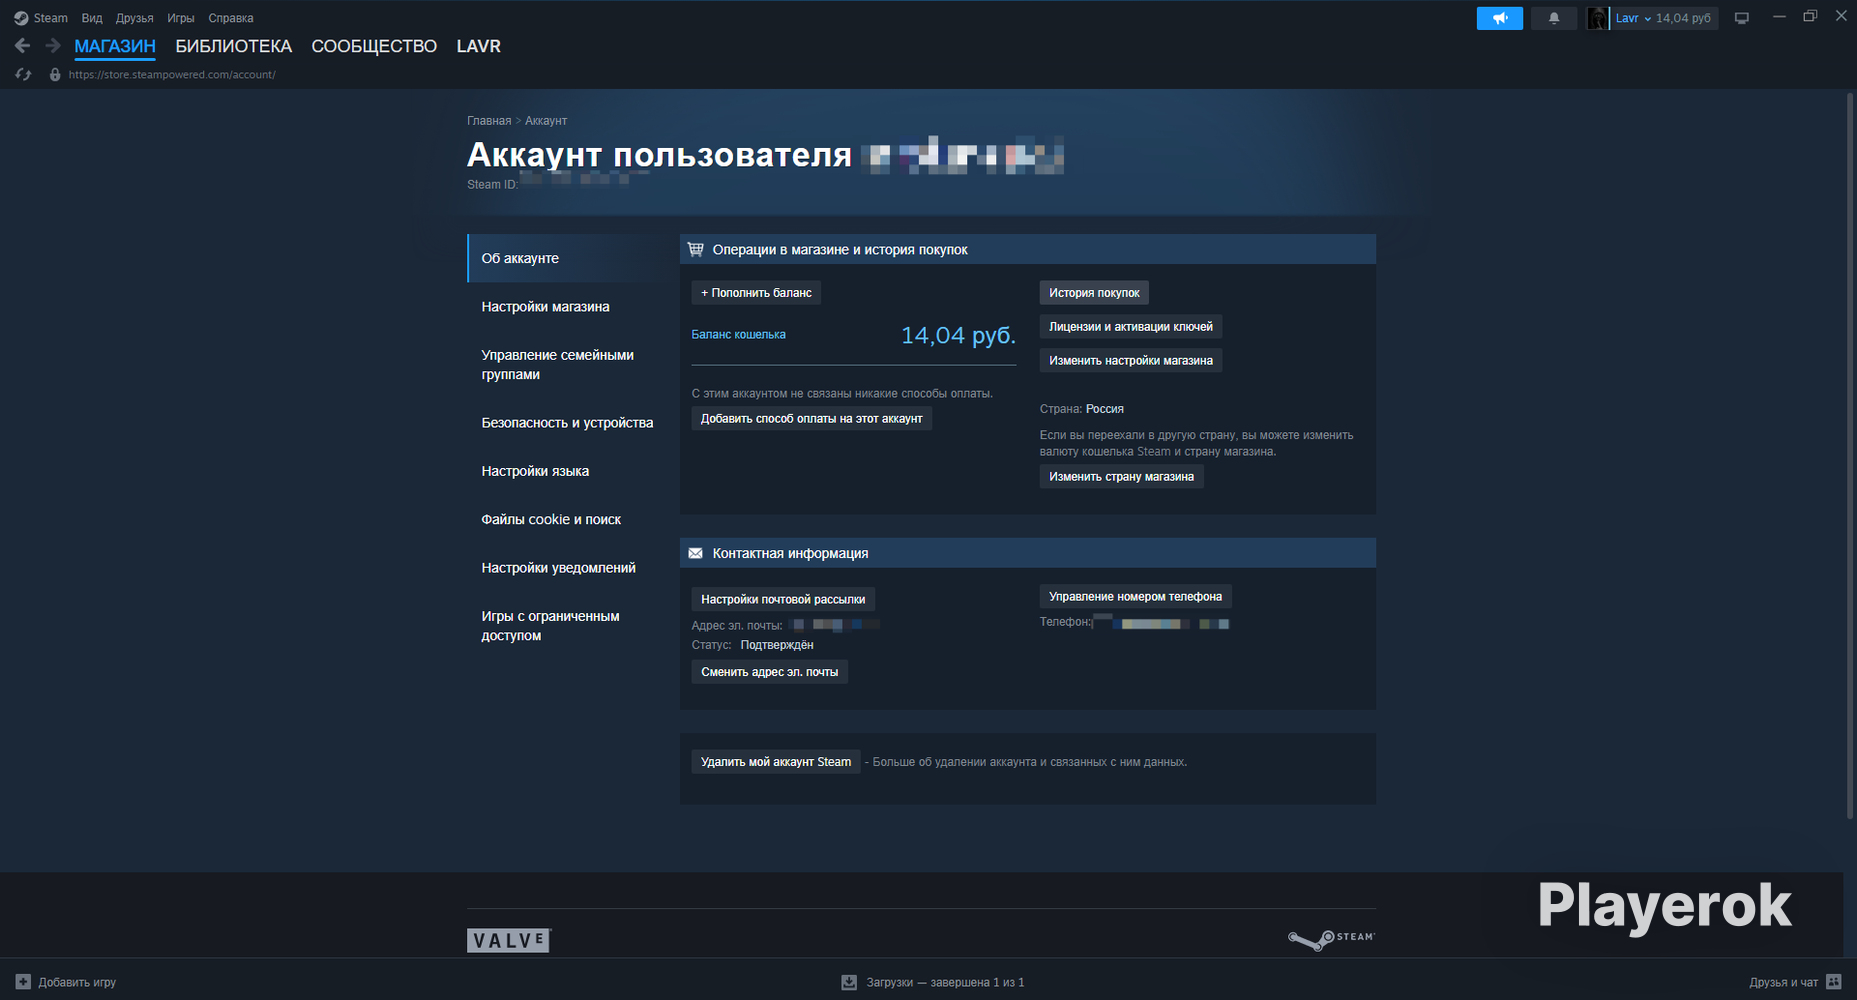Open the LAVR profile tab
The height and width of the screenshot is (1000, 1857).
click(479, 46)
